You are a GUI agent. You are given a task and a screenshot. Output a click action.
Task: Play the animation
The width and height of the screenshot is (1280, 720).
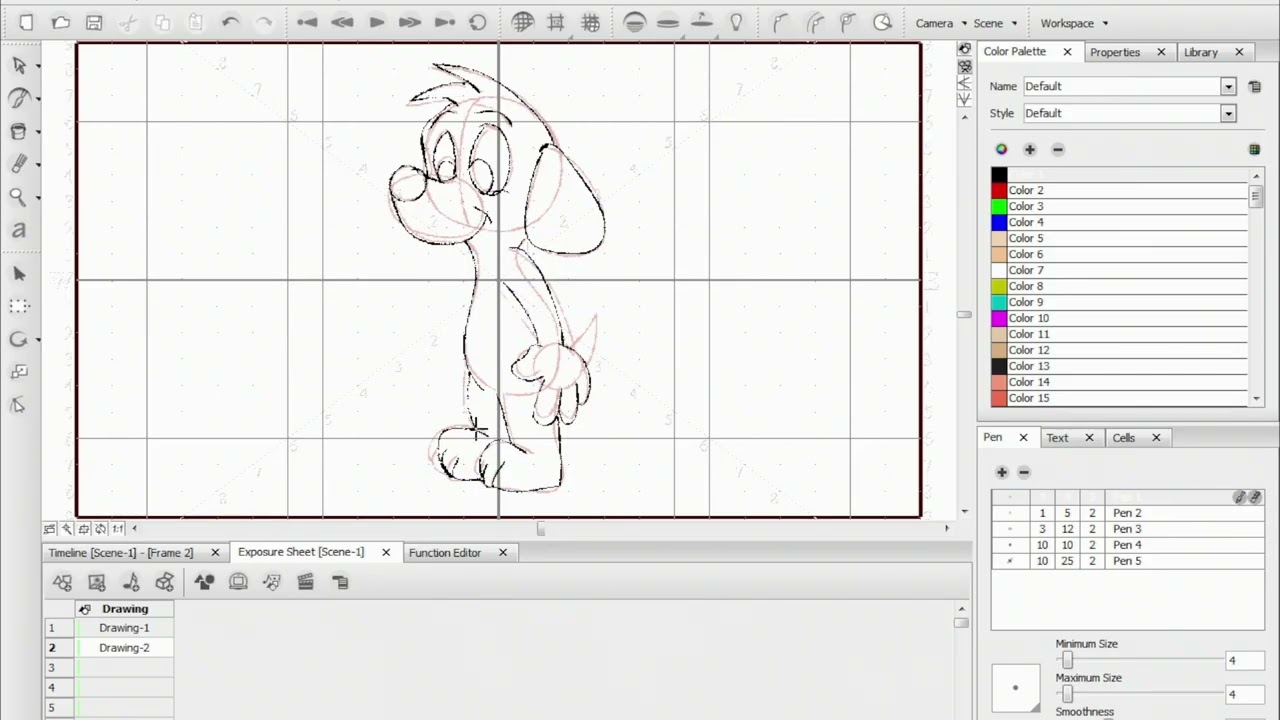pyautogui.click(x=376, y=22)
